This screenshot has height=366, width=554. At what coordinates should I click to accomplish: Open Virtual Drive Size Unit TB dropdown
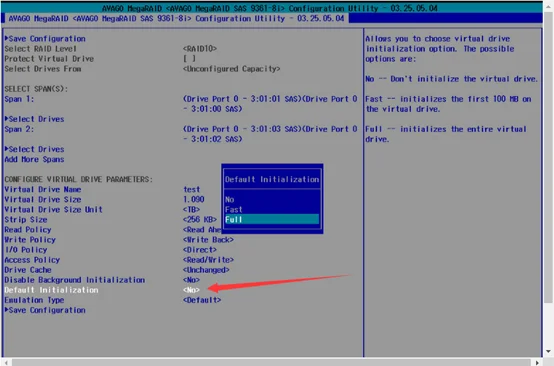tap(191, 209)
